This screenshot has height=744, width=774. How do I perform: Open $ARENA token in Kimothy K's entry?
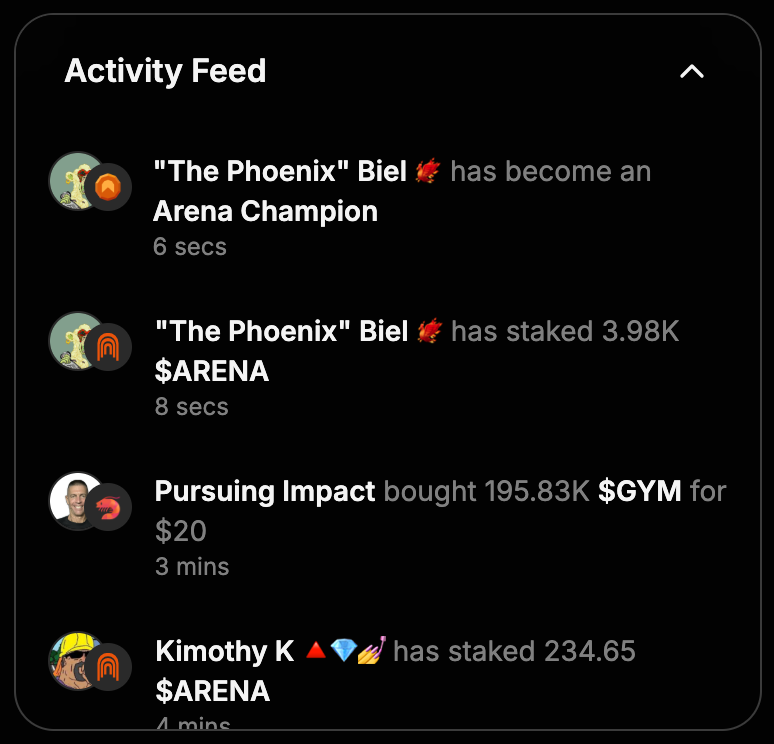(x=212, y=692)
